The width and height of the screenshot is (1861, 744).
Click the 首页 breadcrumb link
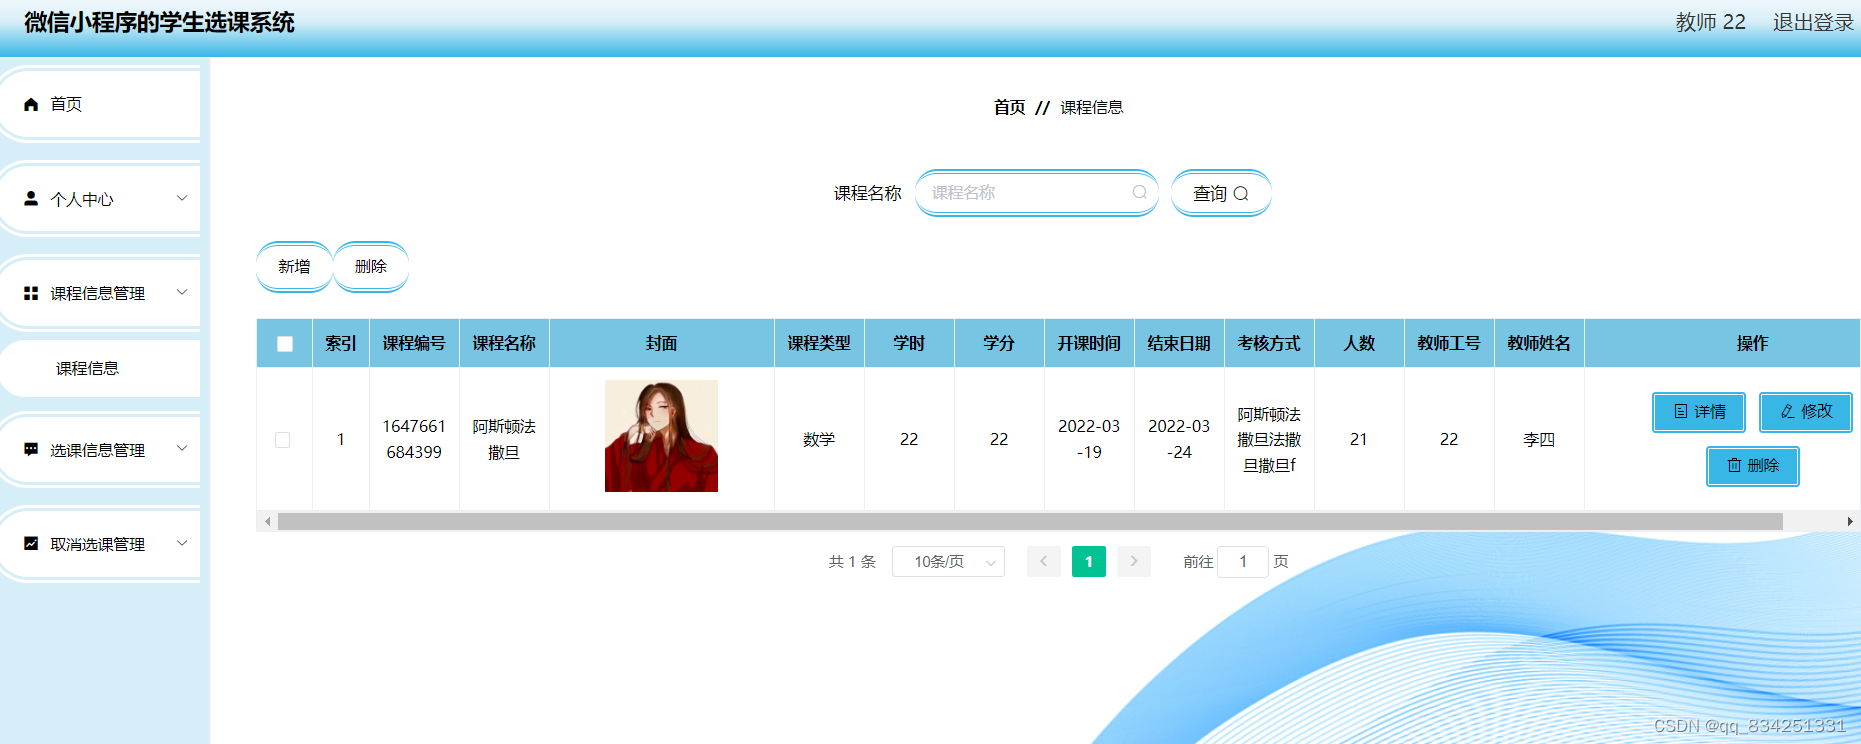pyautogui.click(x=1009, y=107)
